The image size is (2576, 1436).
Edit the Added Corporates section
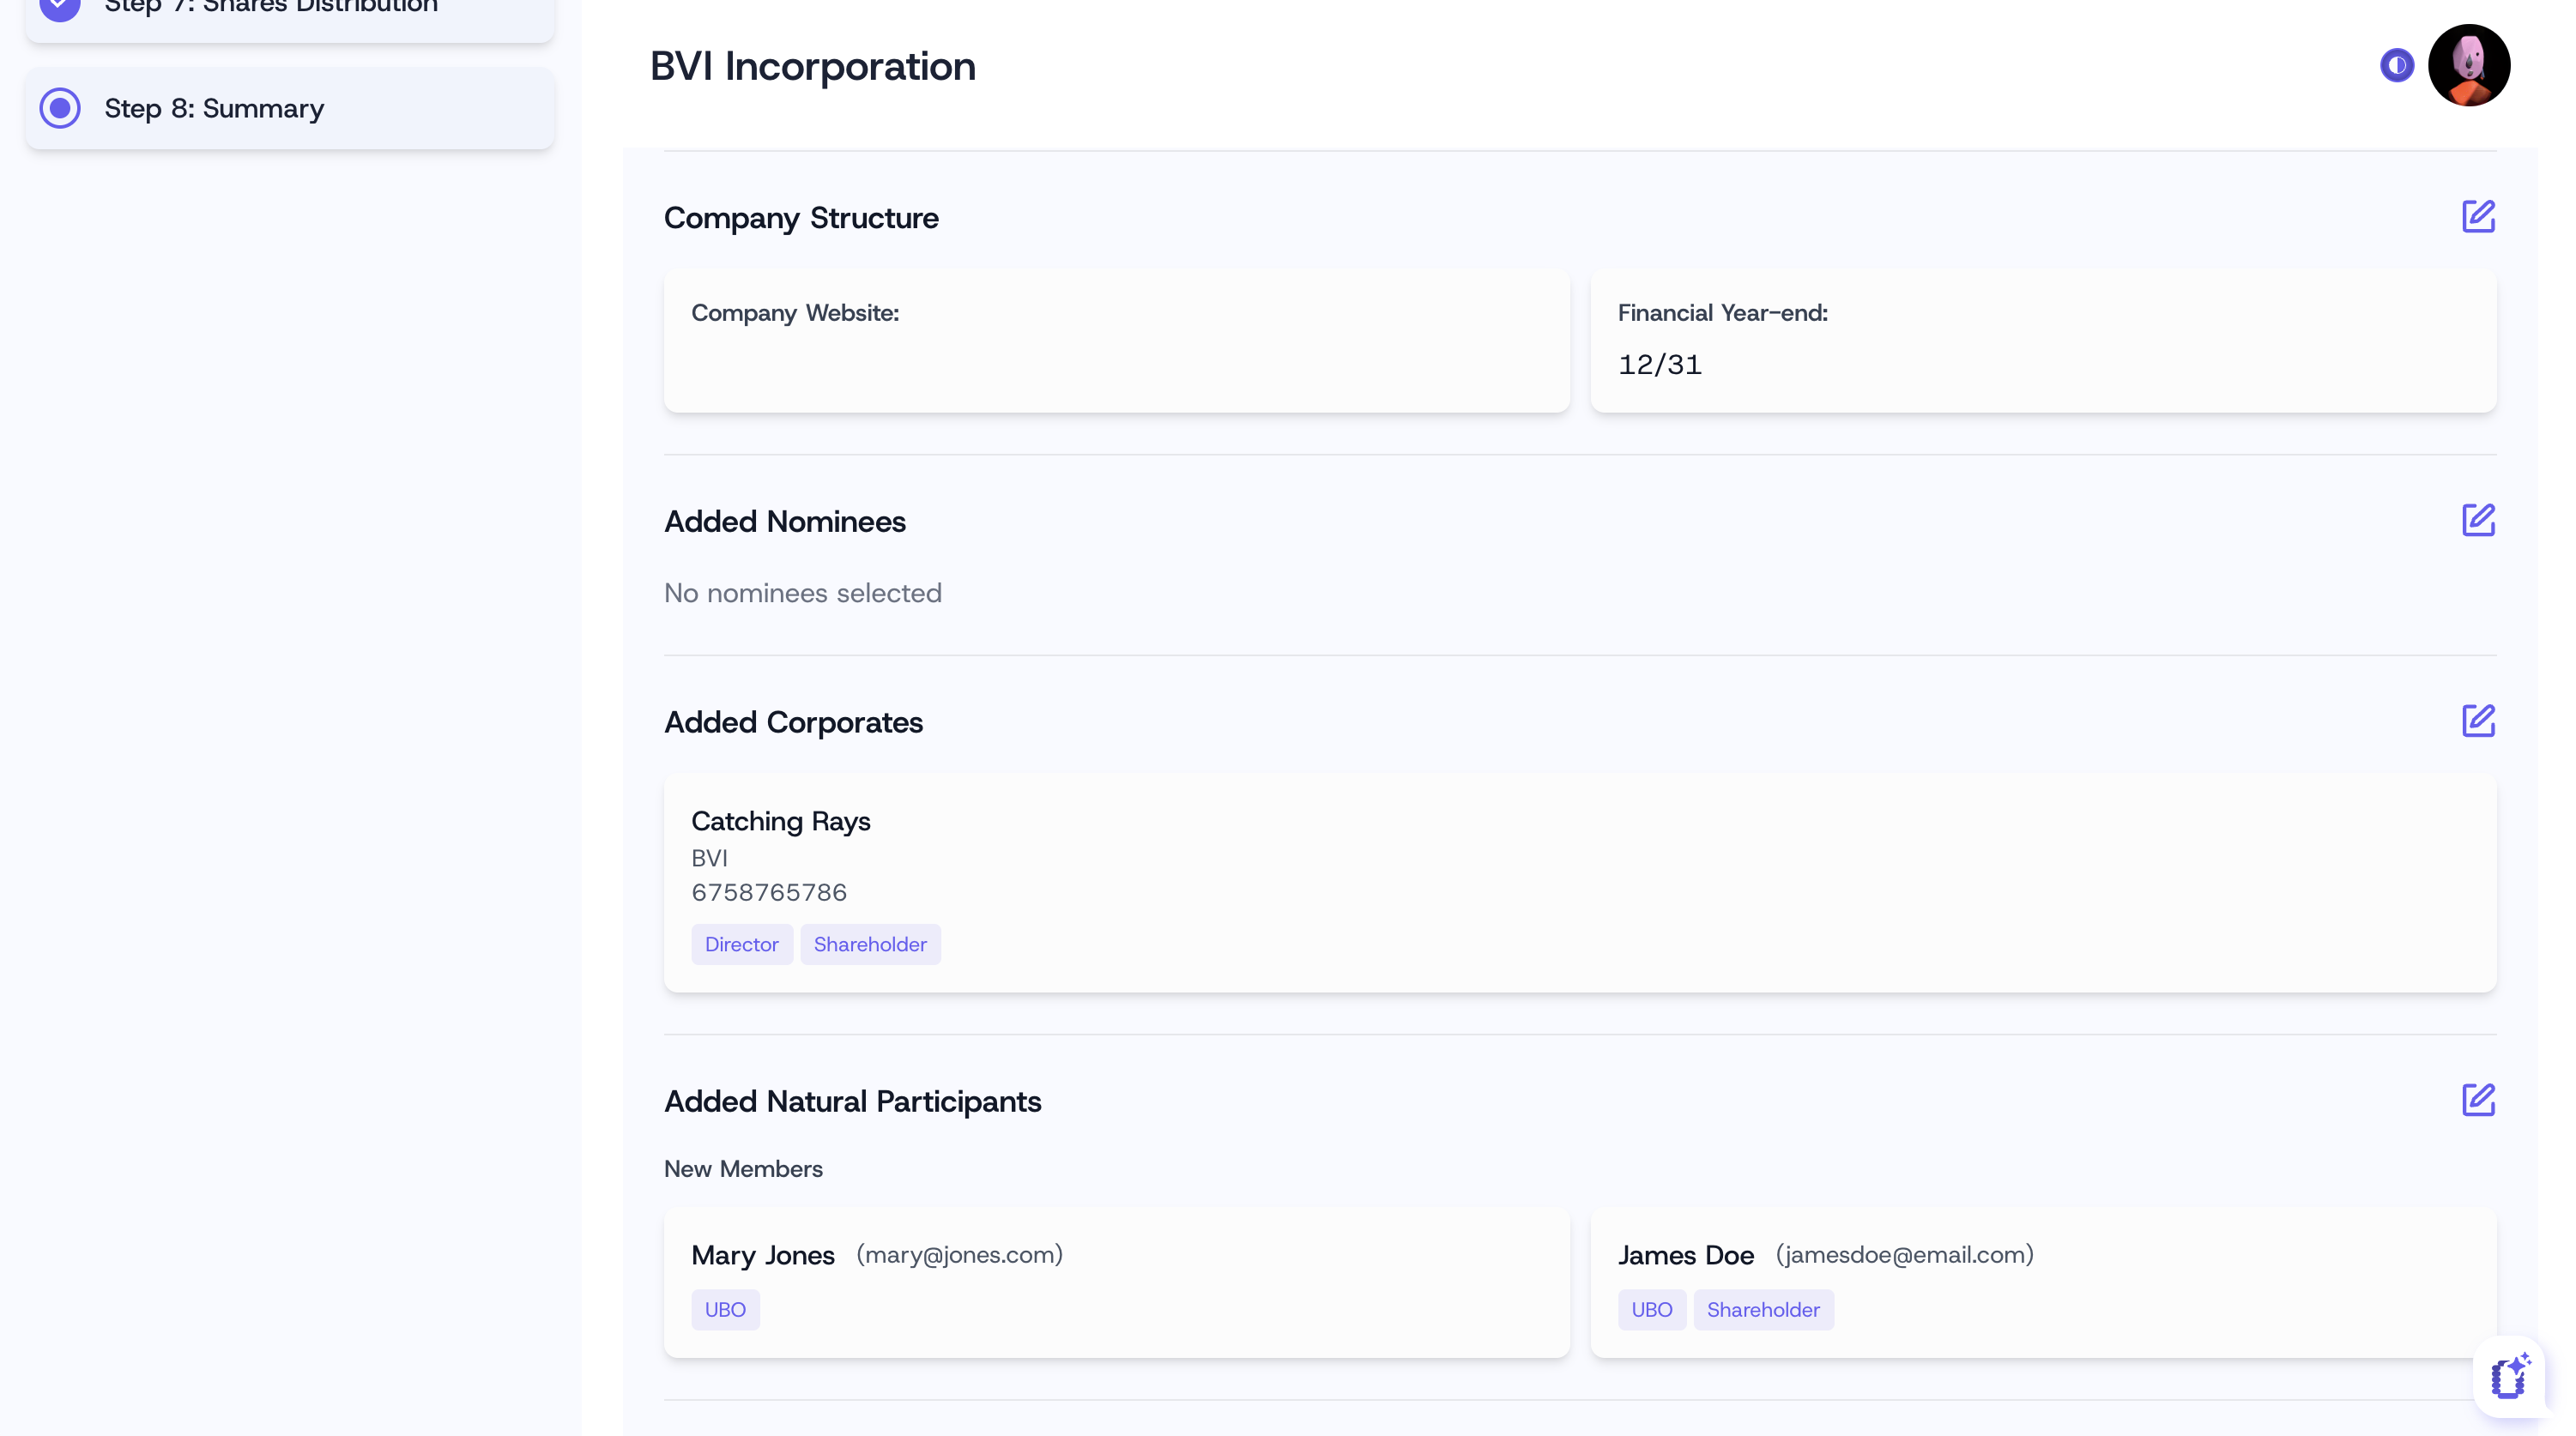(x=2477, y=721)
